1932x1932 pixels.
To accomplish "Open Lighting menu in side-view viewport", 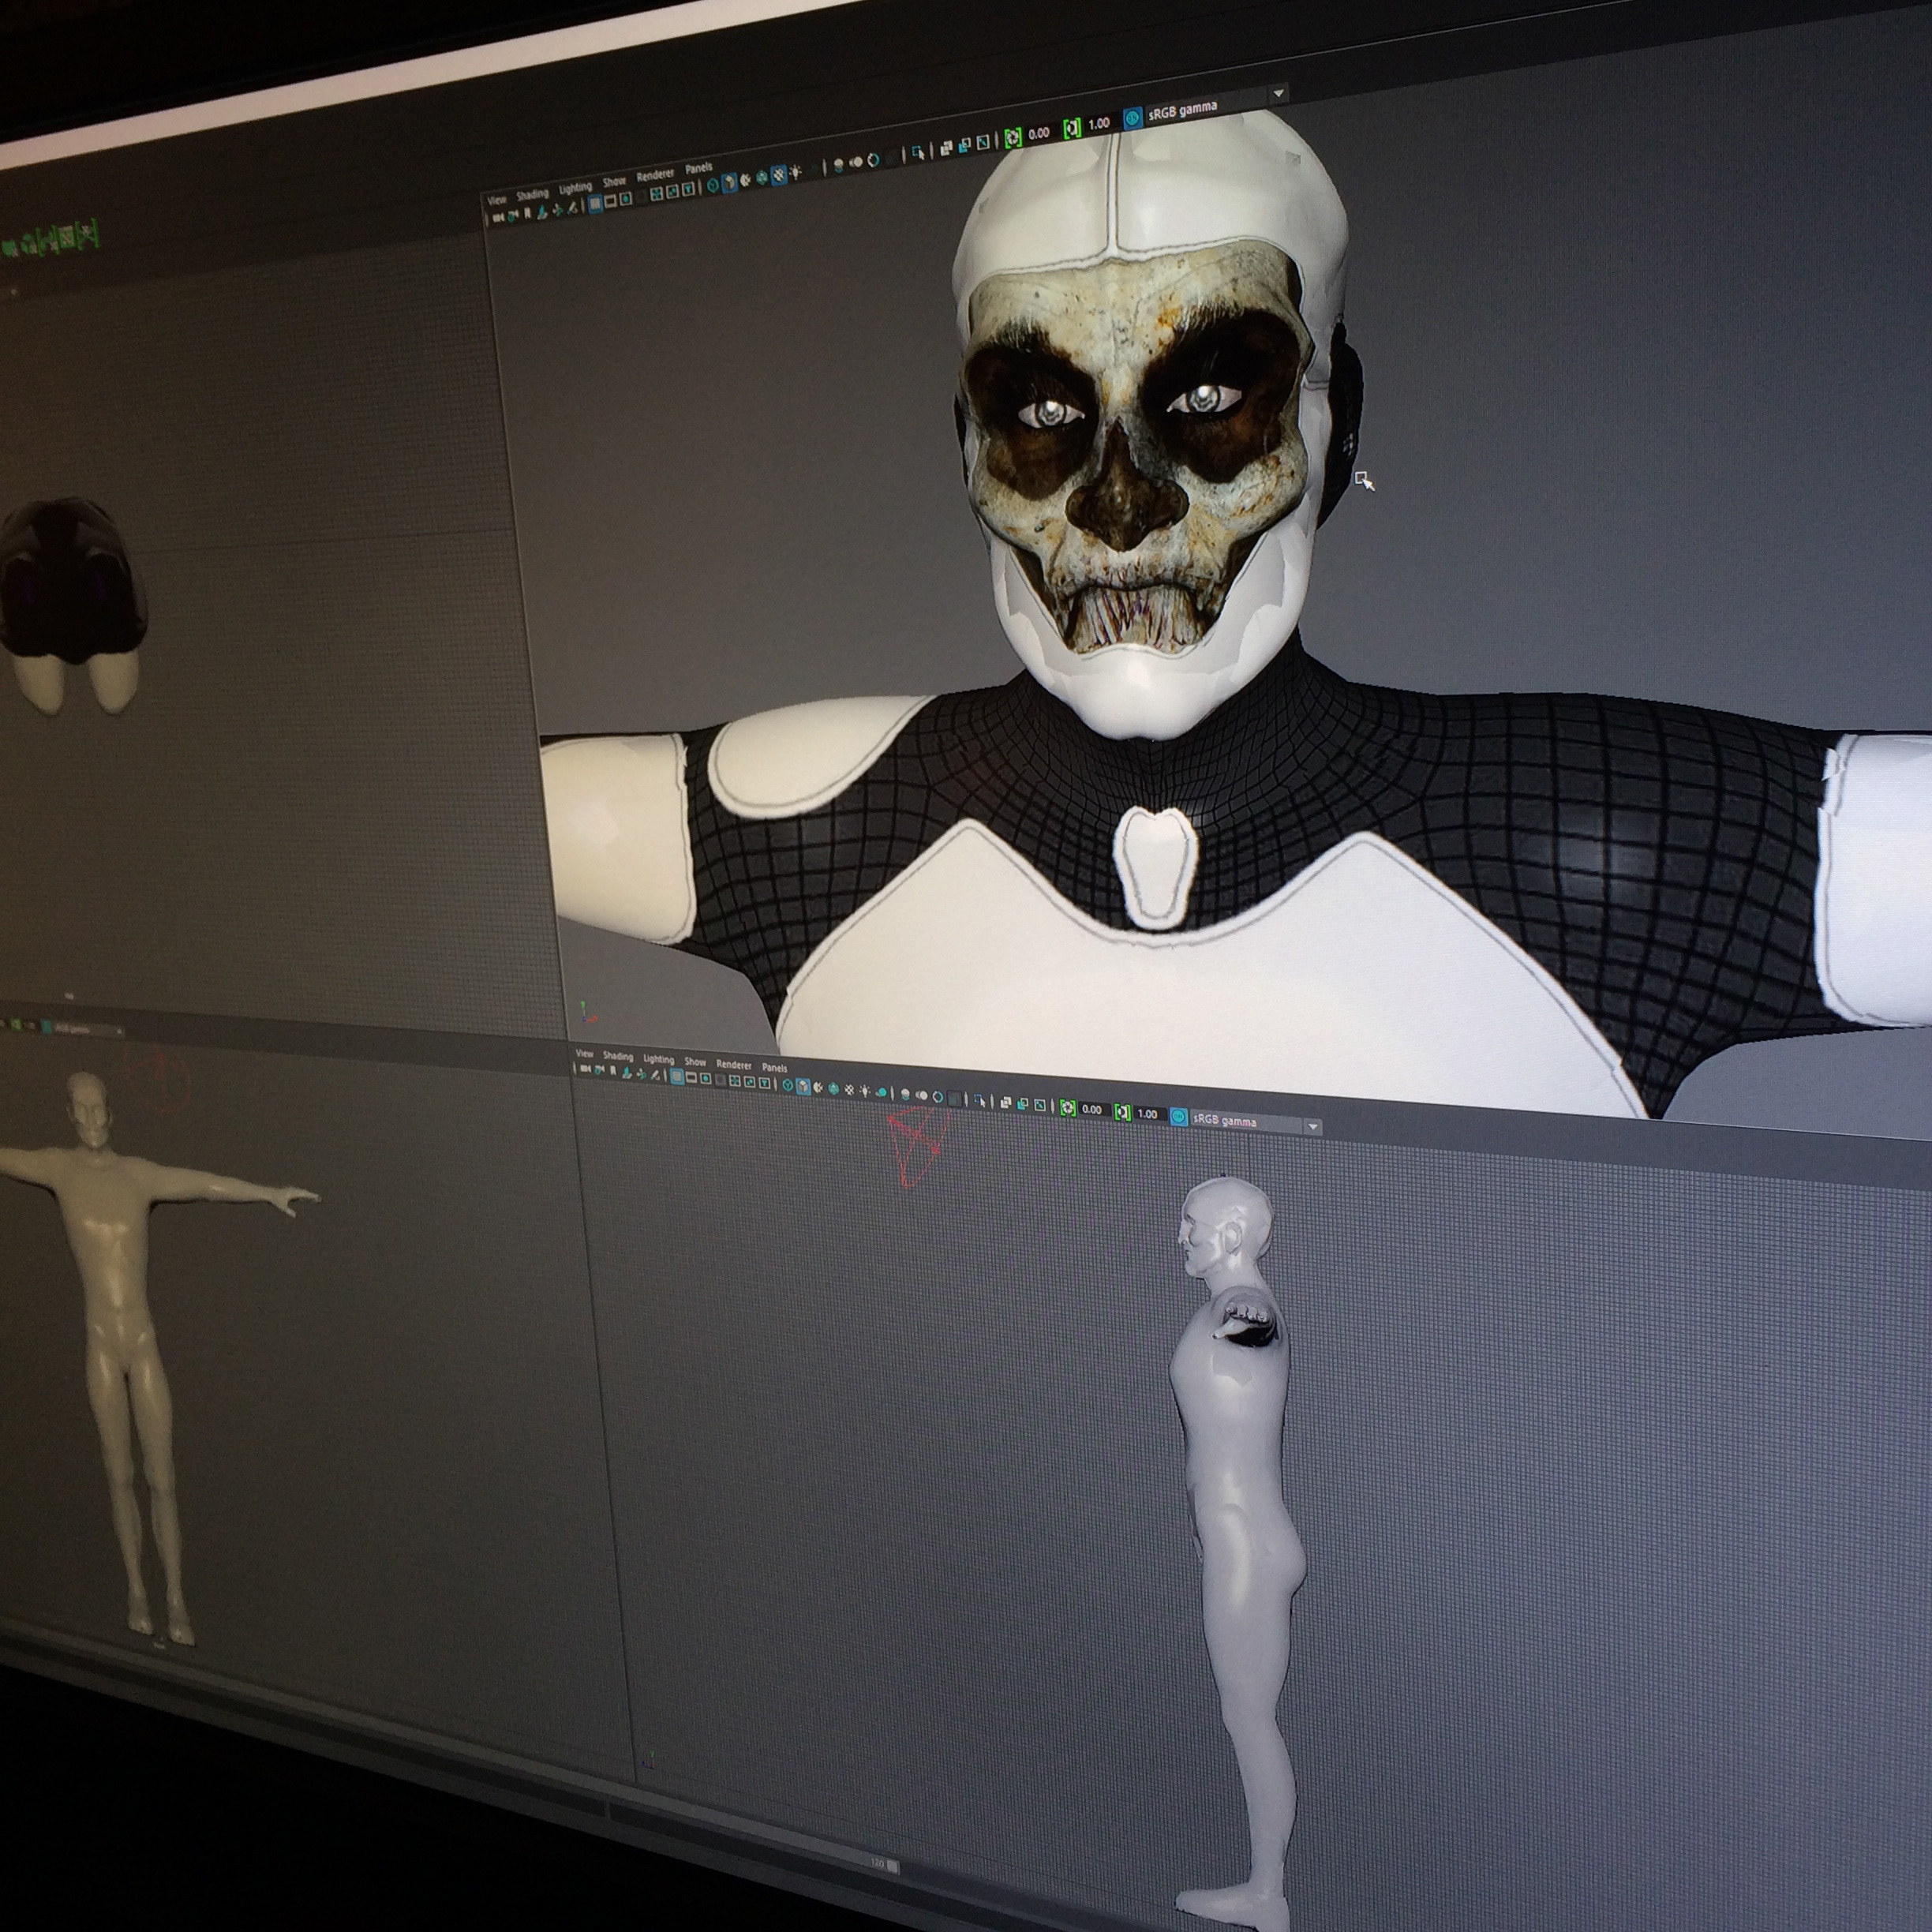I will (659, 1060).
